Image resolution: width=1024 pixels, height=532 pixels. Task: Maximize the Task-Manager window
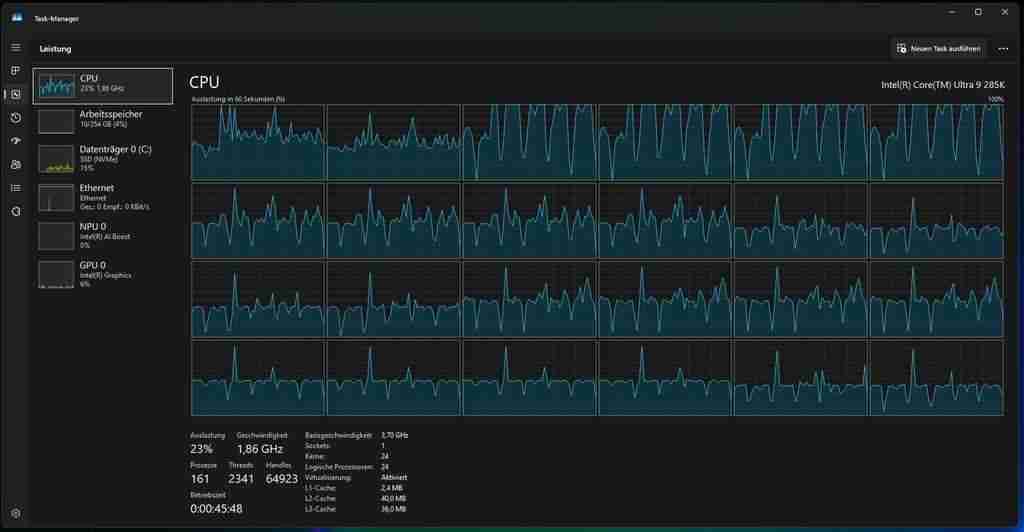[x=978, y=12]
